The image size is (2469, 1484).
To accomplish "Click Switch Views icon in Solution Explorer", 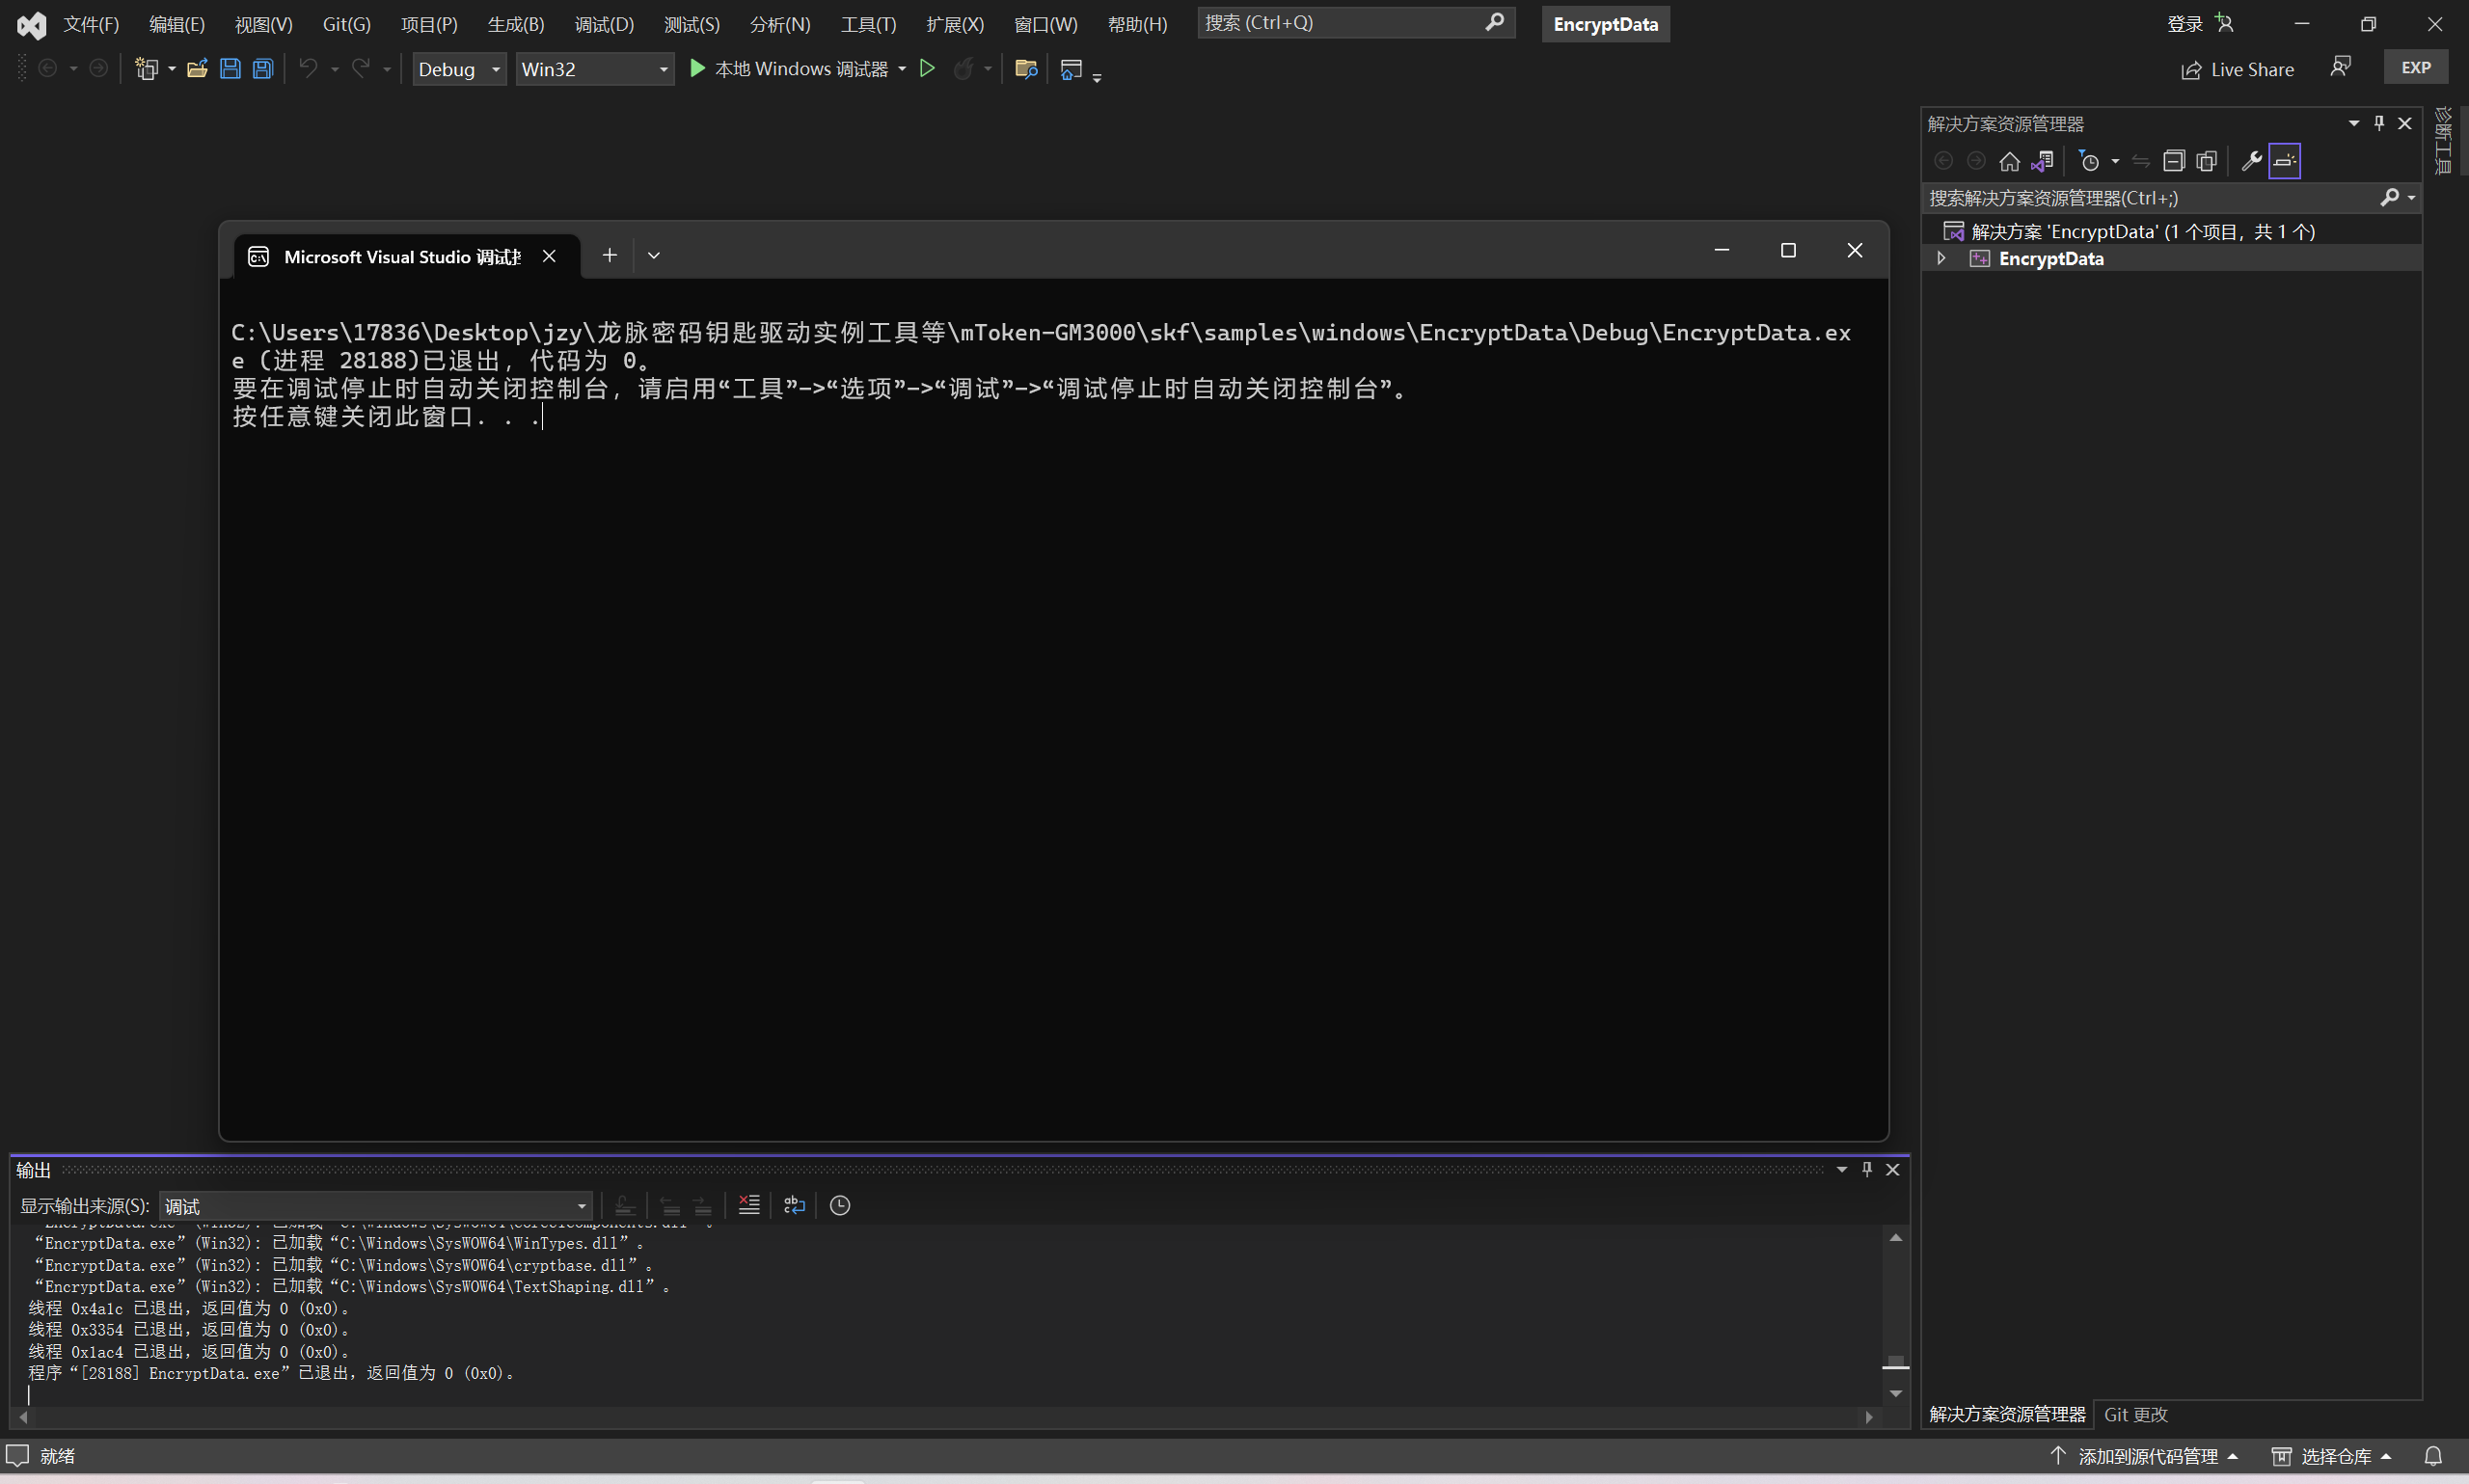I will coord(2042,161).
